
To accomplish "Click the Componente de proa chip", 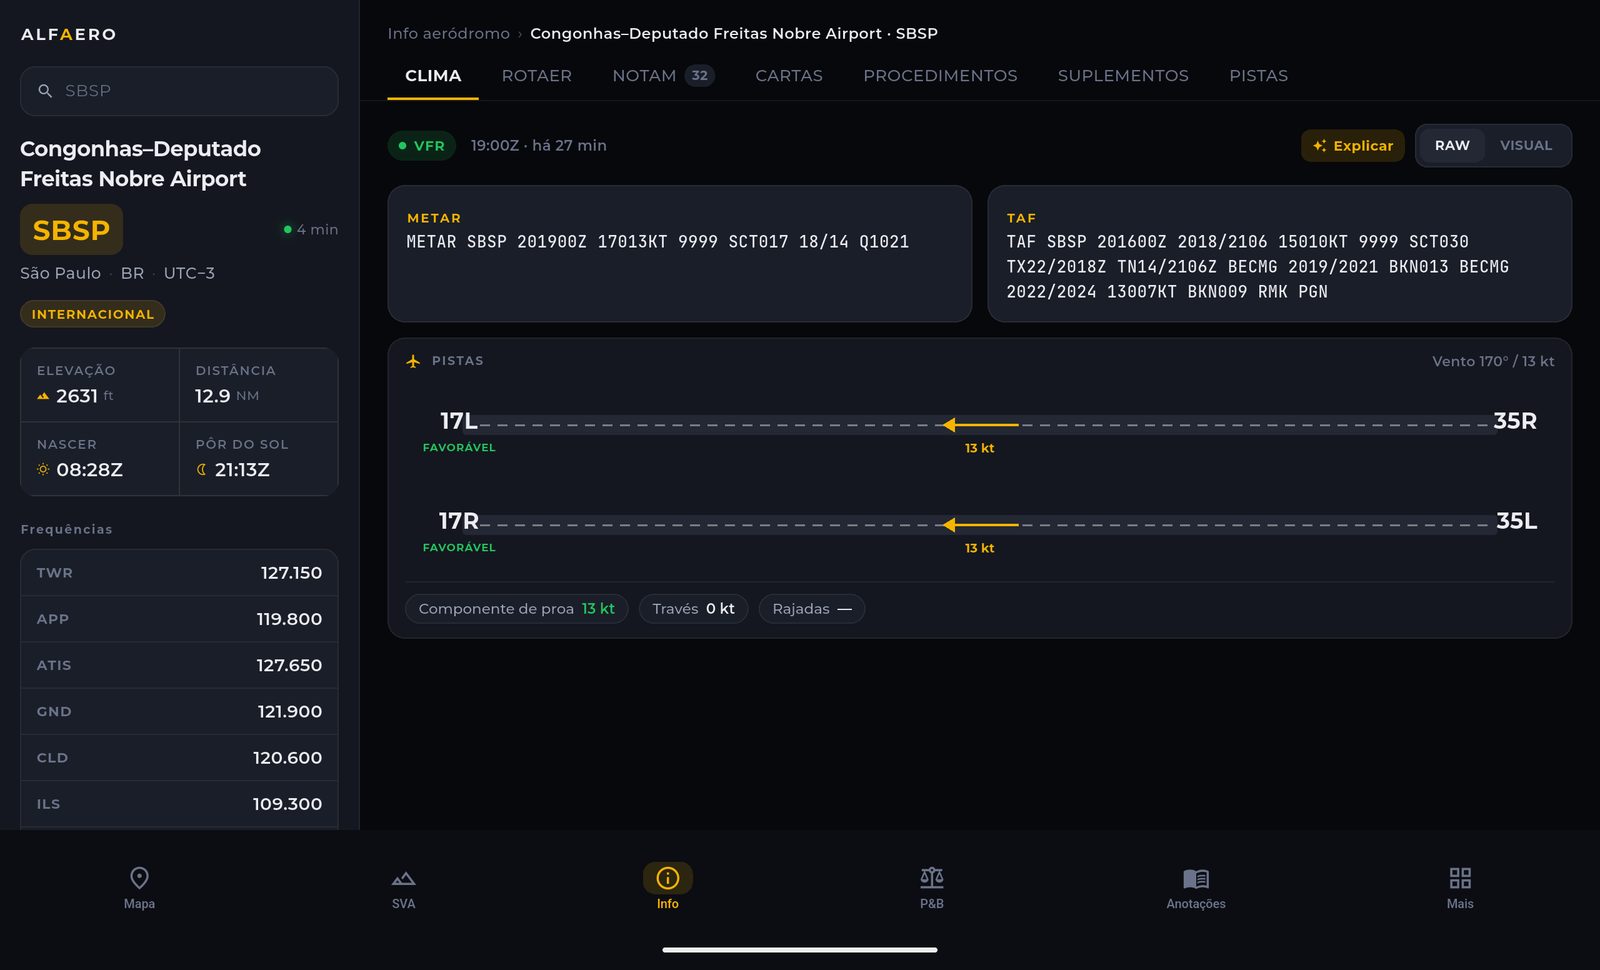I will (517, 608).
